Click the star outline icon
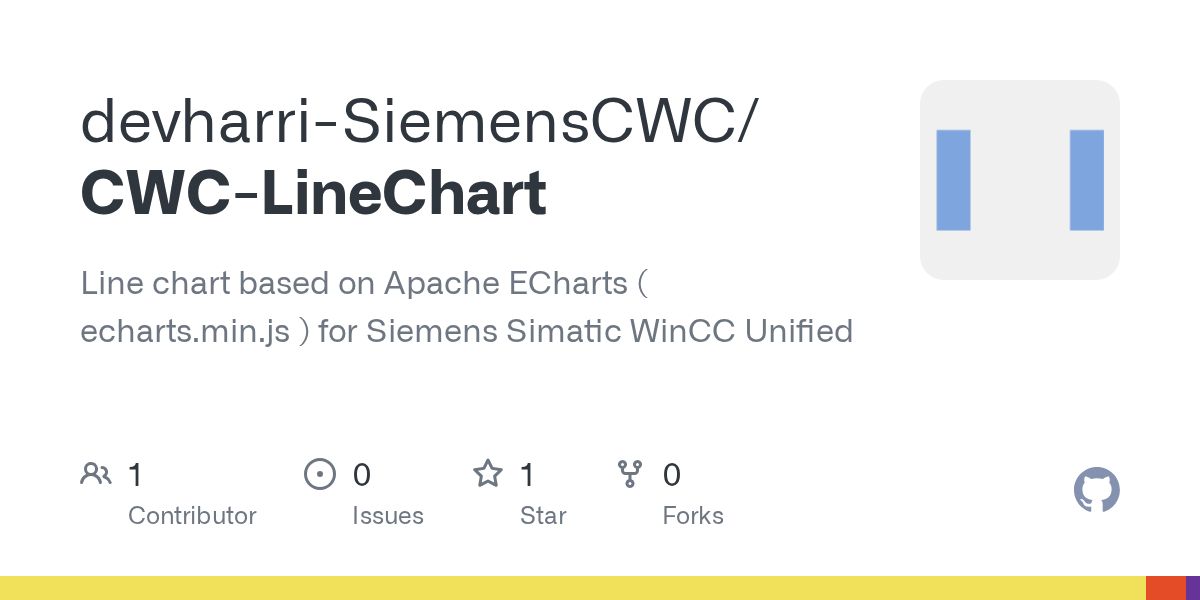 coord(488,473)
